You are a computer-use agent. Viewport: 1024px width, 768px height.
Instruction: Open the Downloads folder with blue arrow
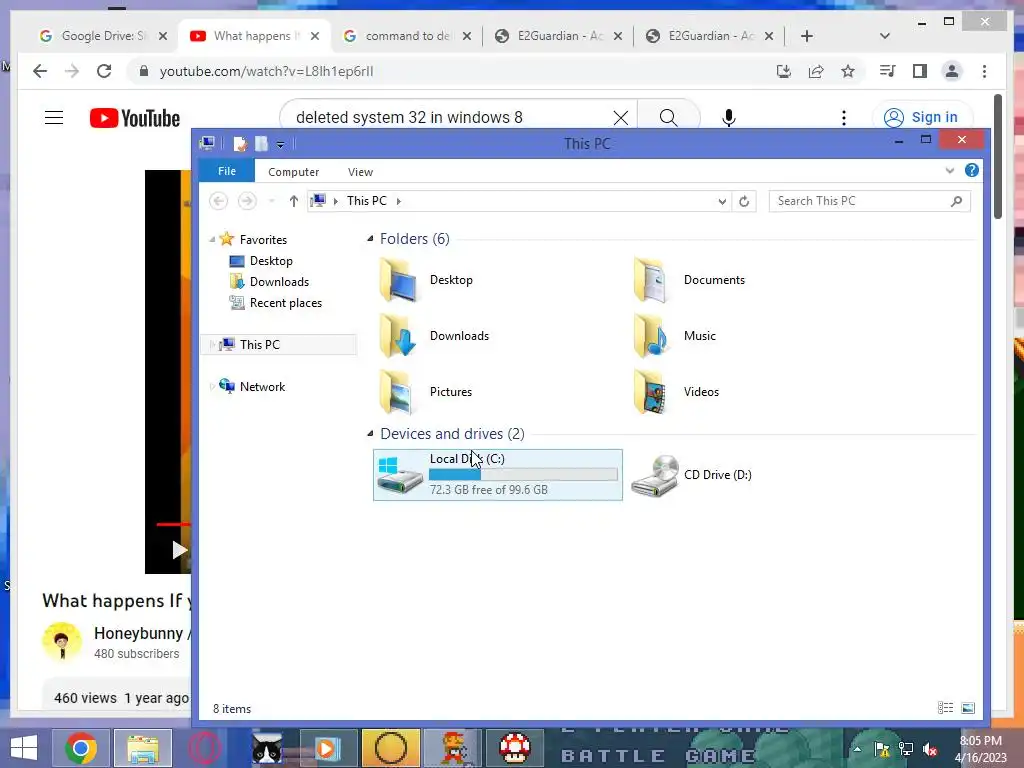click(x=434, y=336)
